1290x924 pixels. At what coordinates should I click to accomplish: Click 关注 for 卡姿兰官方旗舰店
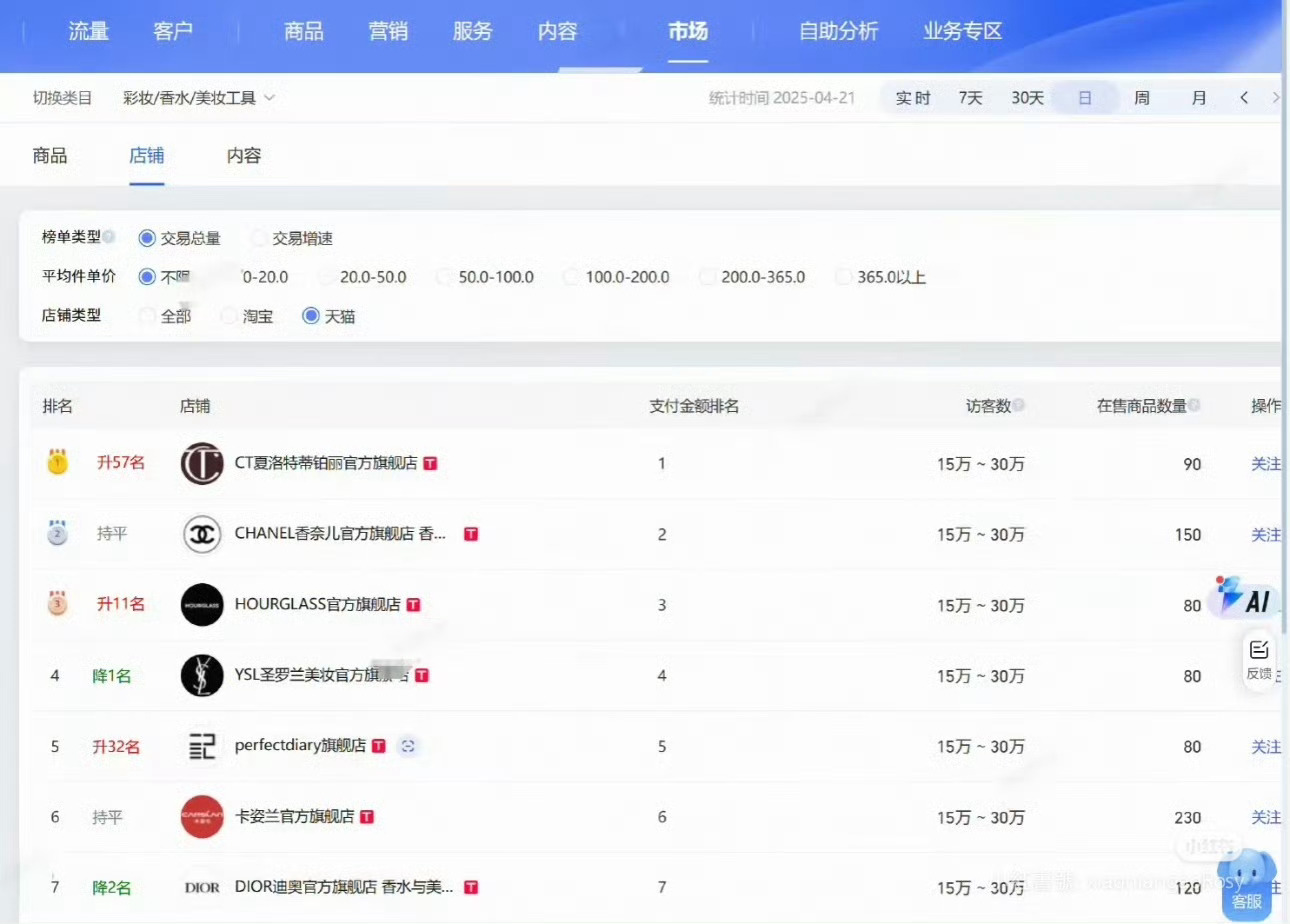(1266, 817)
